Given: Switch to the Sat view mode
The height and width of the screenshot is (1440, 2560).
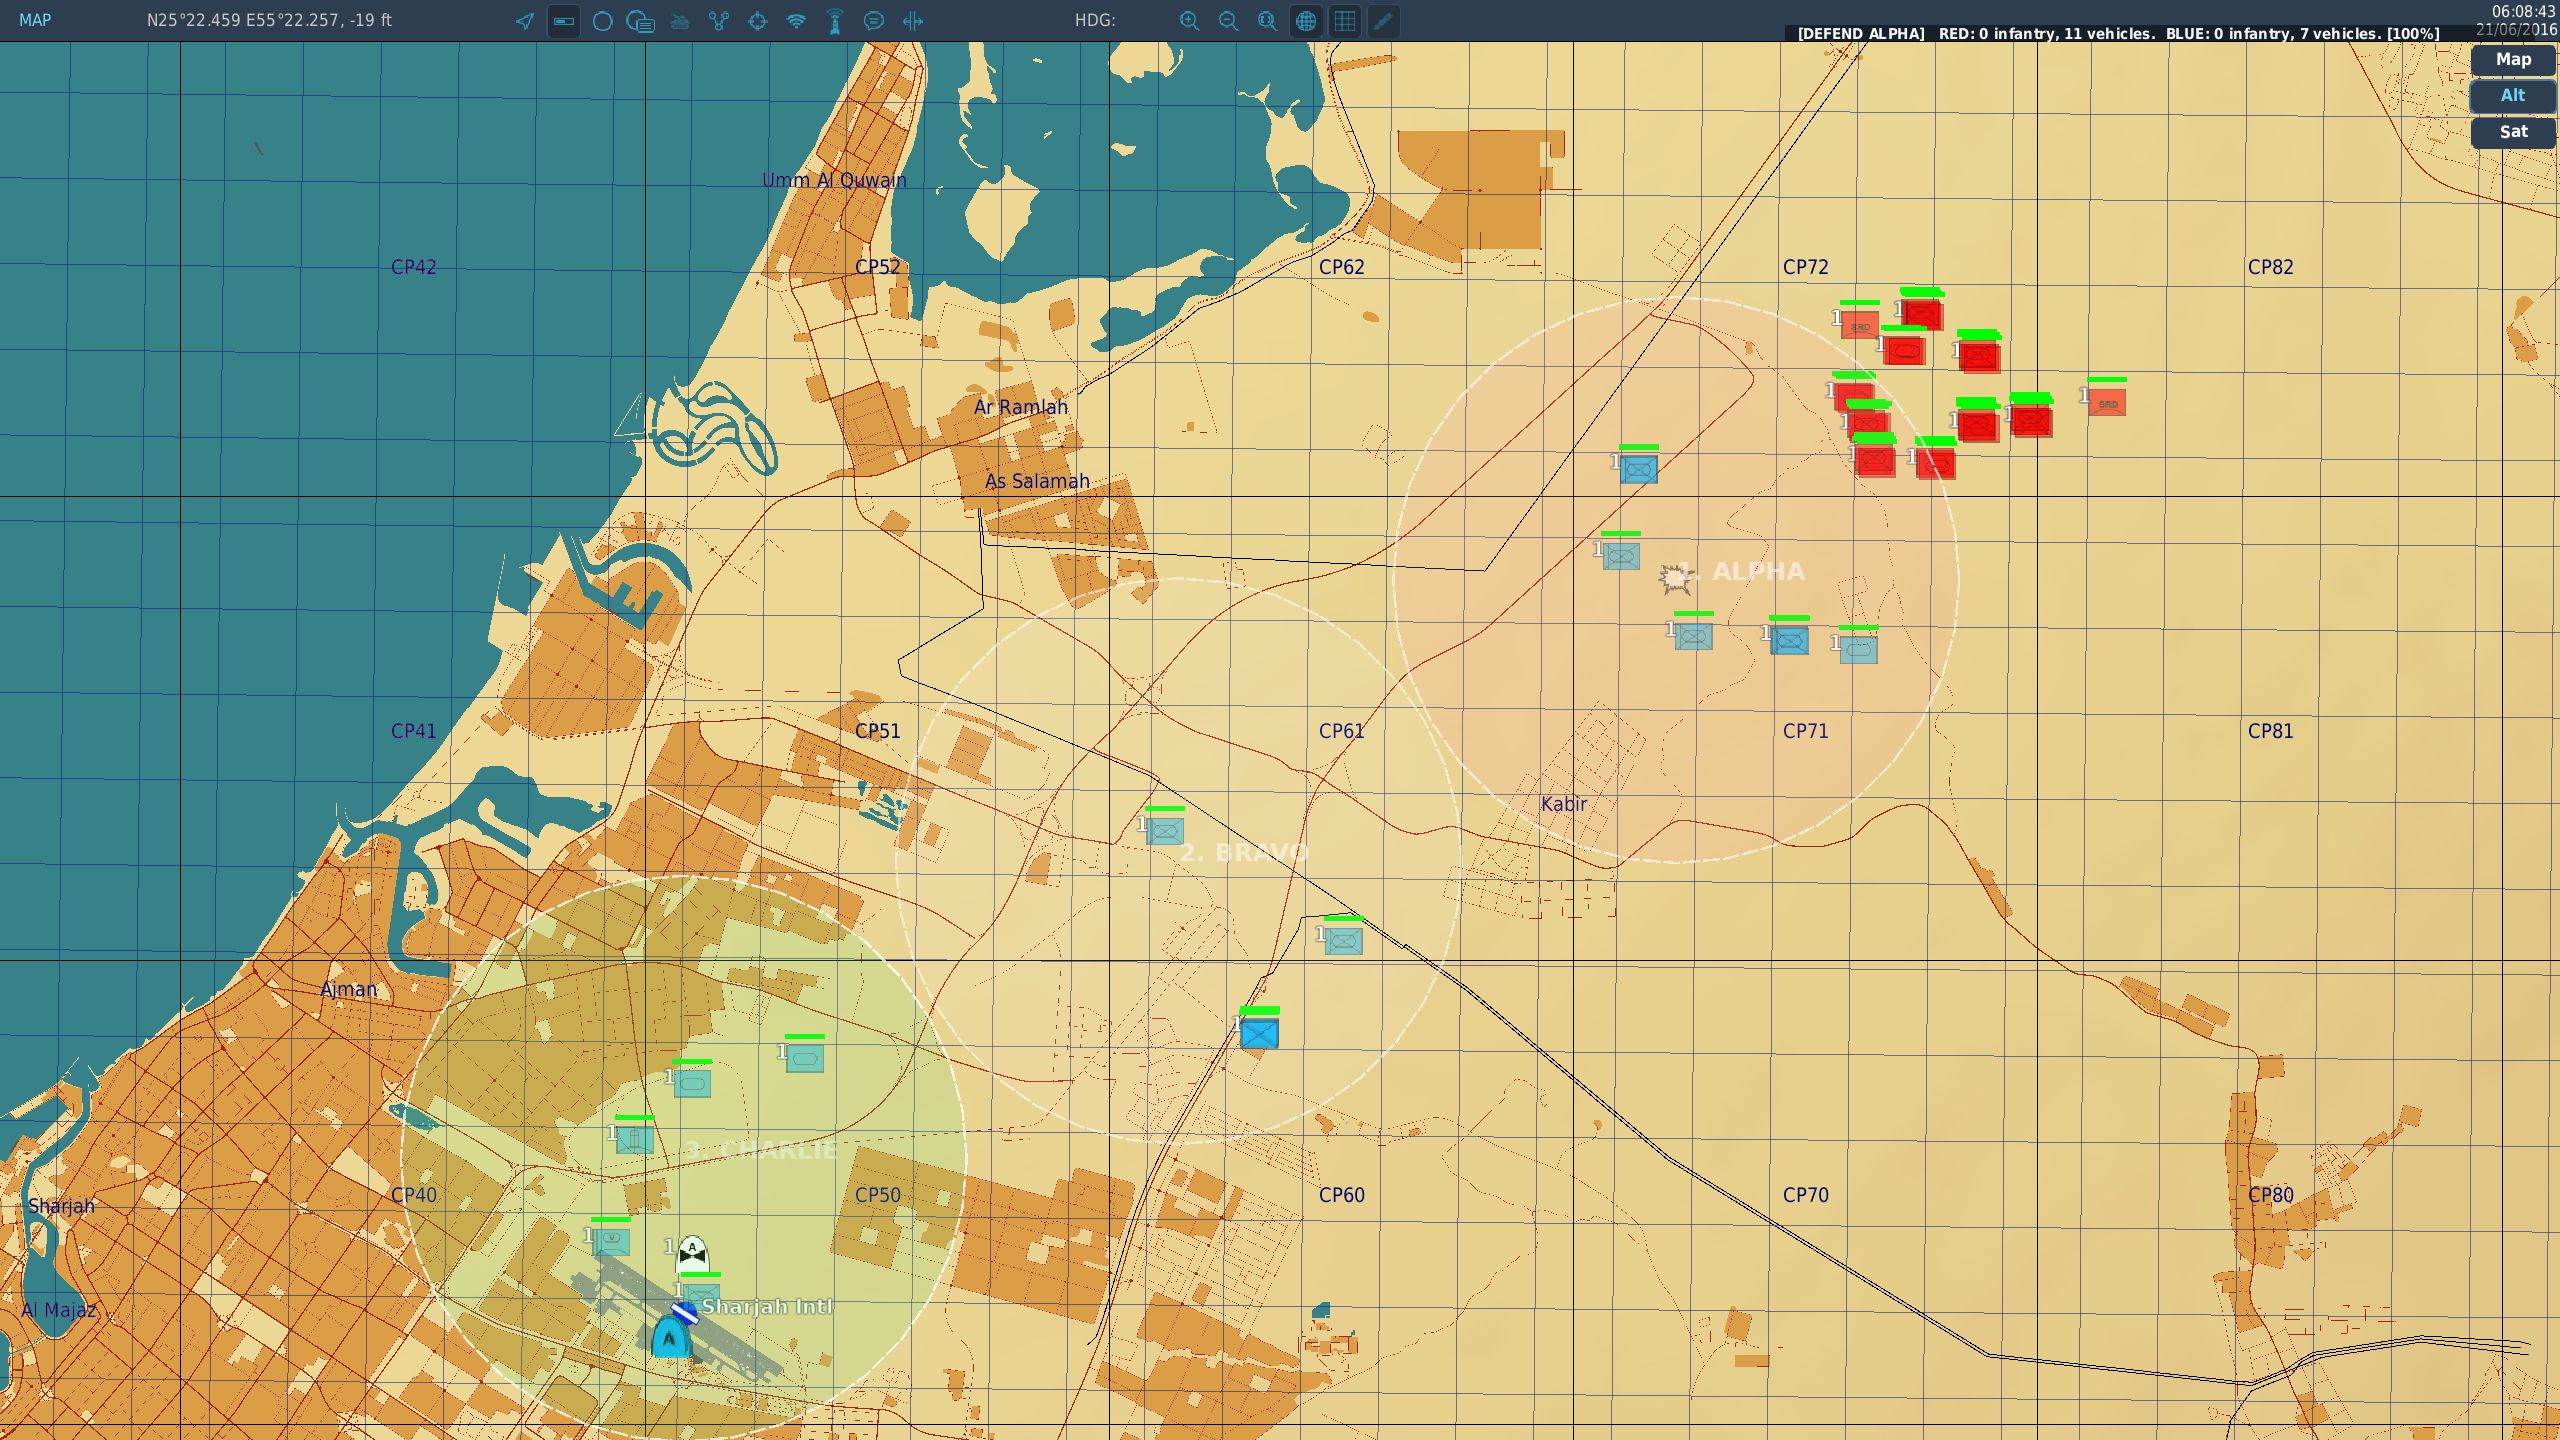Looking at the screenshot, I should pyautogui.click(x=2512, y=132).
